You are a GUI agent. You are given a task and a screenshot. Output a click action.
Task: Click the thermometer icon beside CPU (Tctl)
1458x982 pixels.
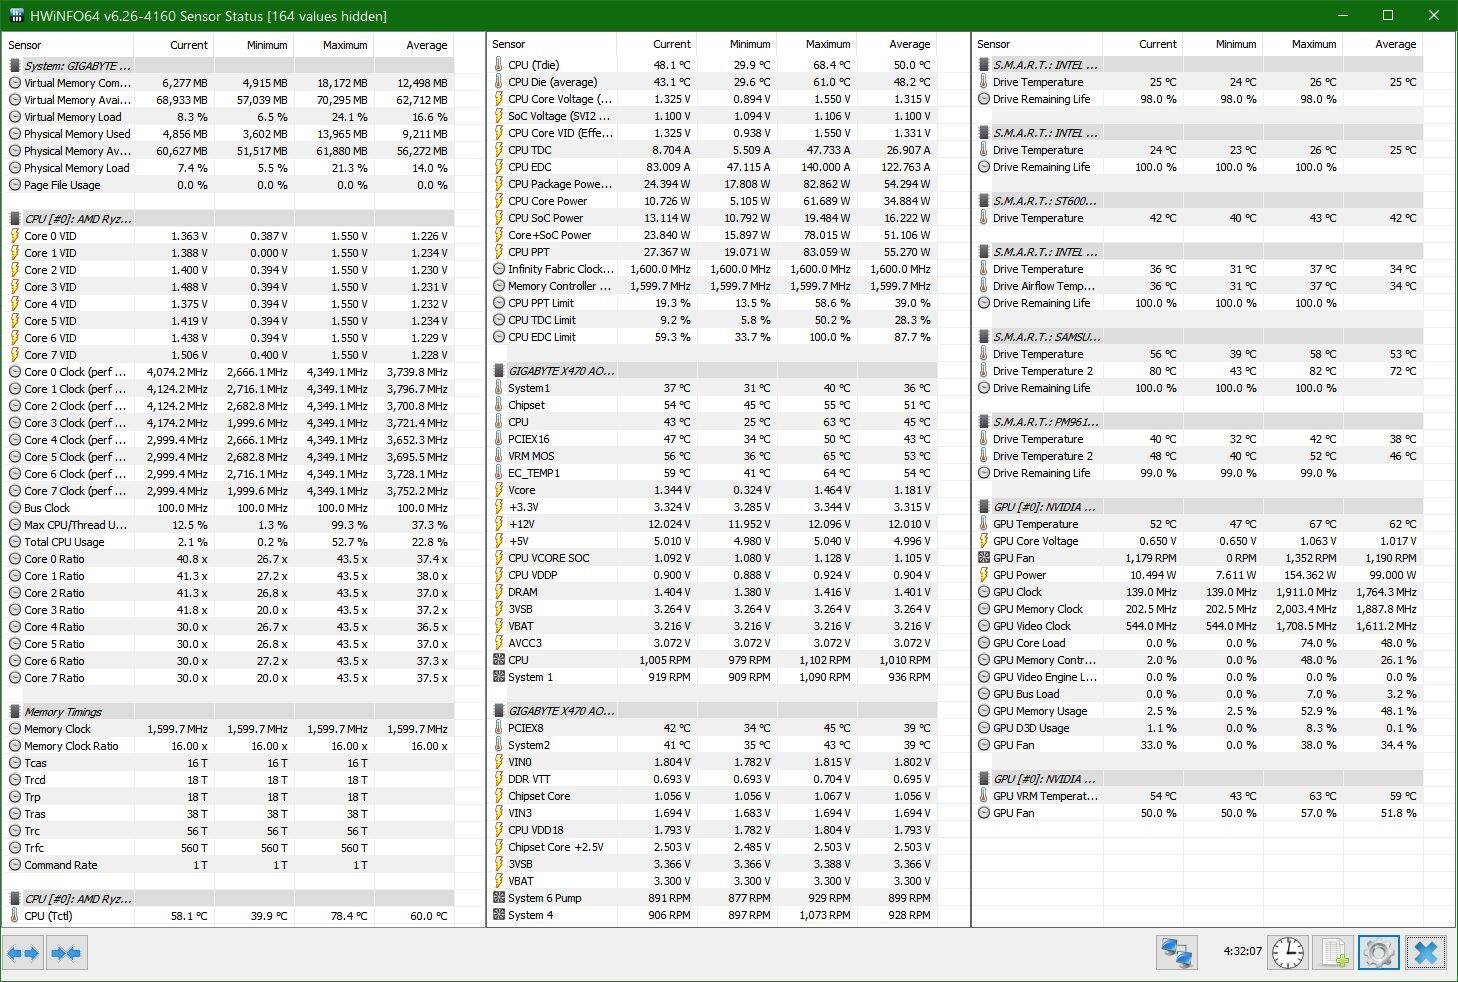[x=15, y=916]
